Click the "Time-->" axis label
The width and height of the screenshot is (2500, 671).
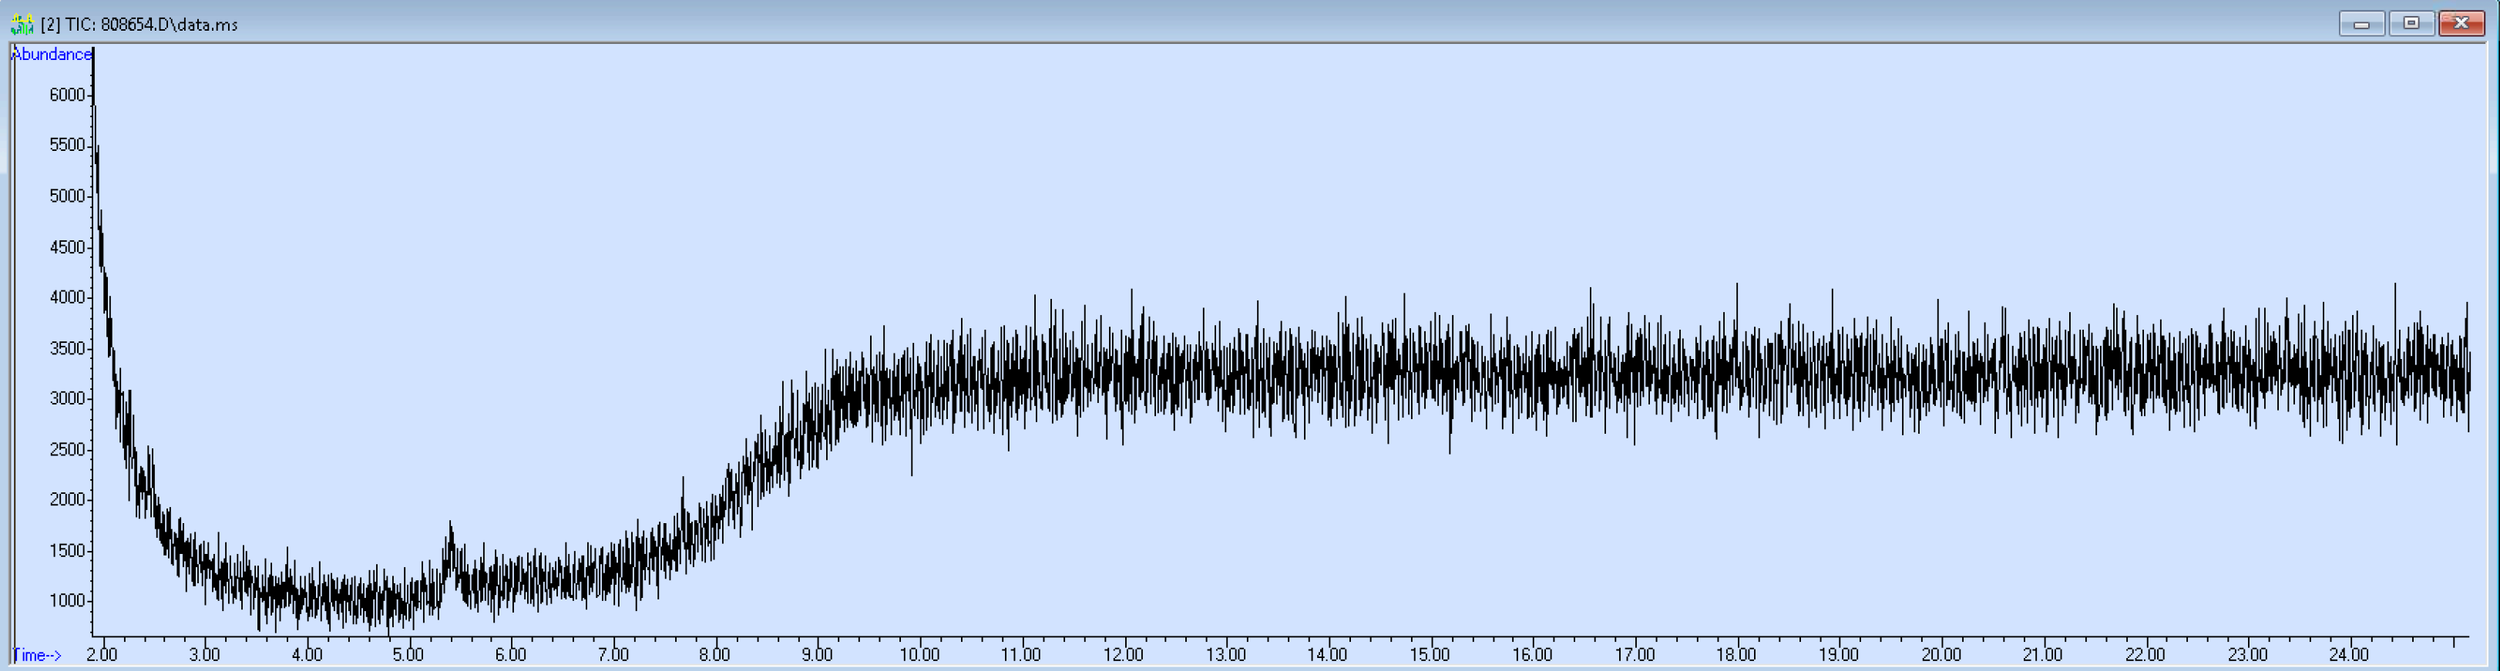[37, 655]
